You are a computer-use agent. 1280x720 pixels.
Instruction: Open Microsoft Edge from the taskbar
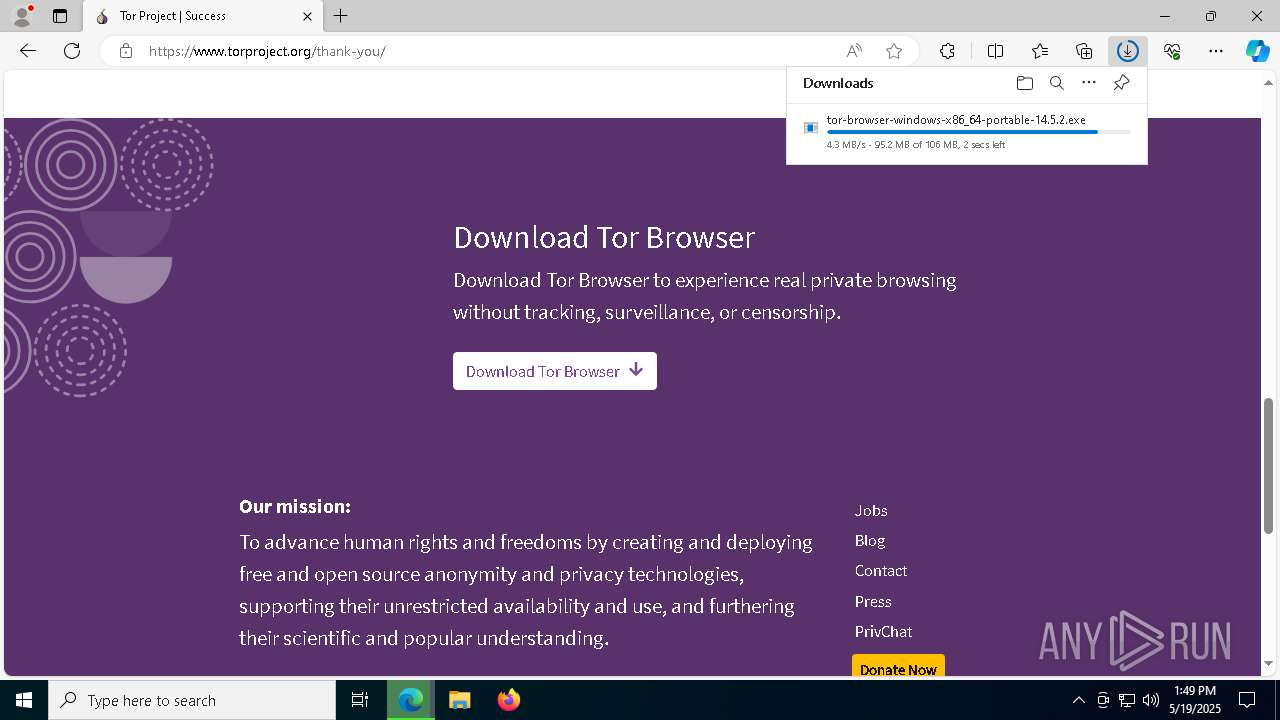[x=411, y=700]
